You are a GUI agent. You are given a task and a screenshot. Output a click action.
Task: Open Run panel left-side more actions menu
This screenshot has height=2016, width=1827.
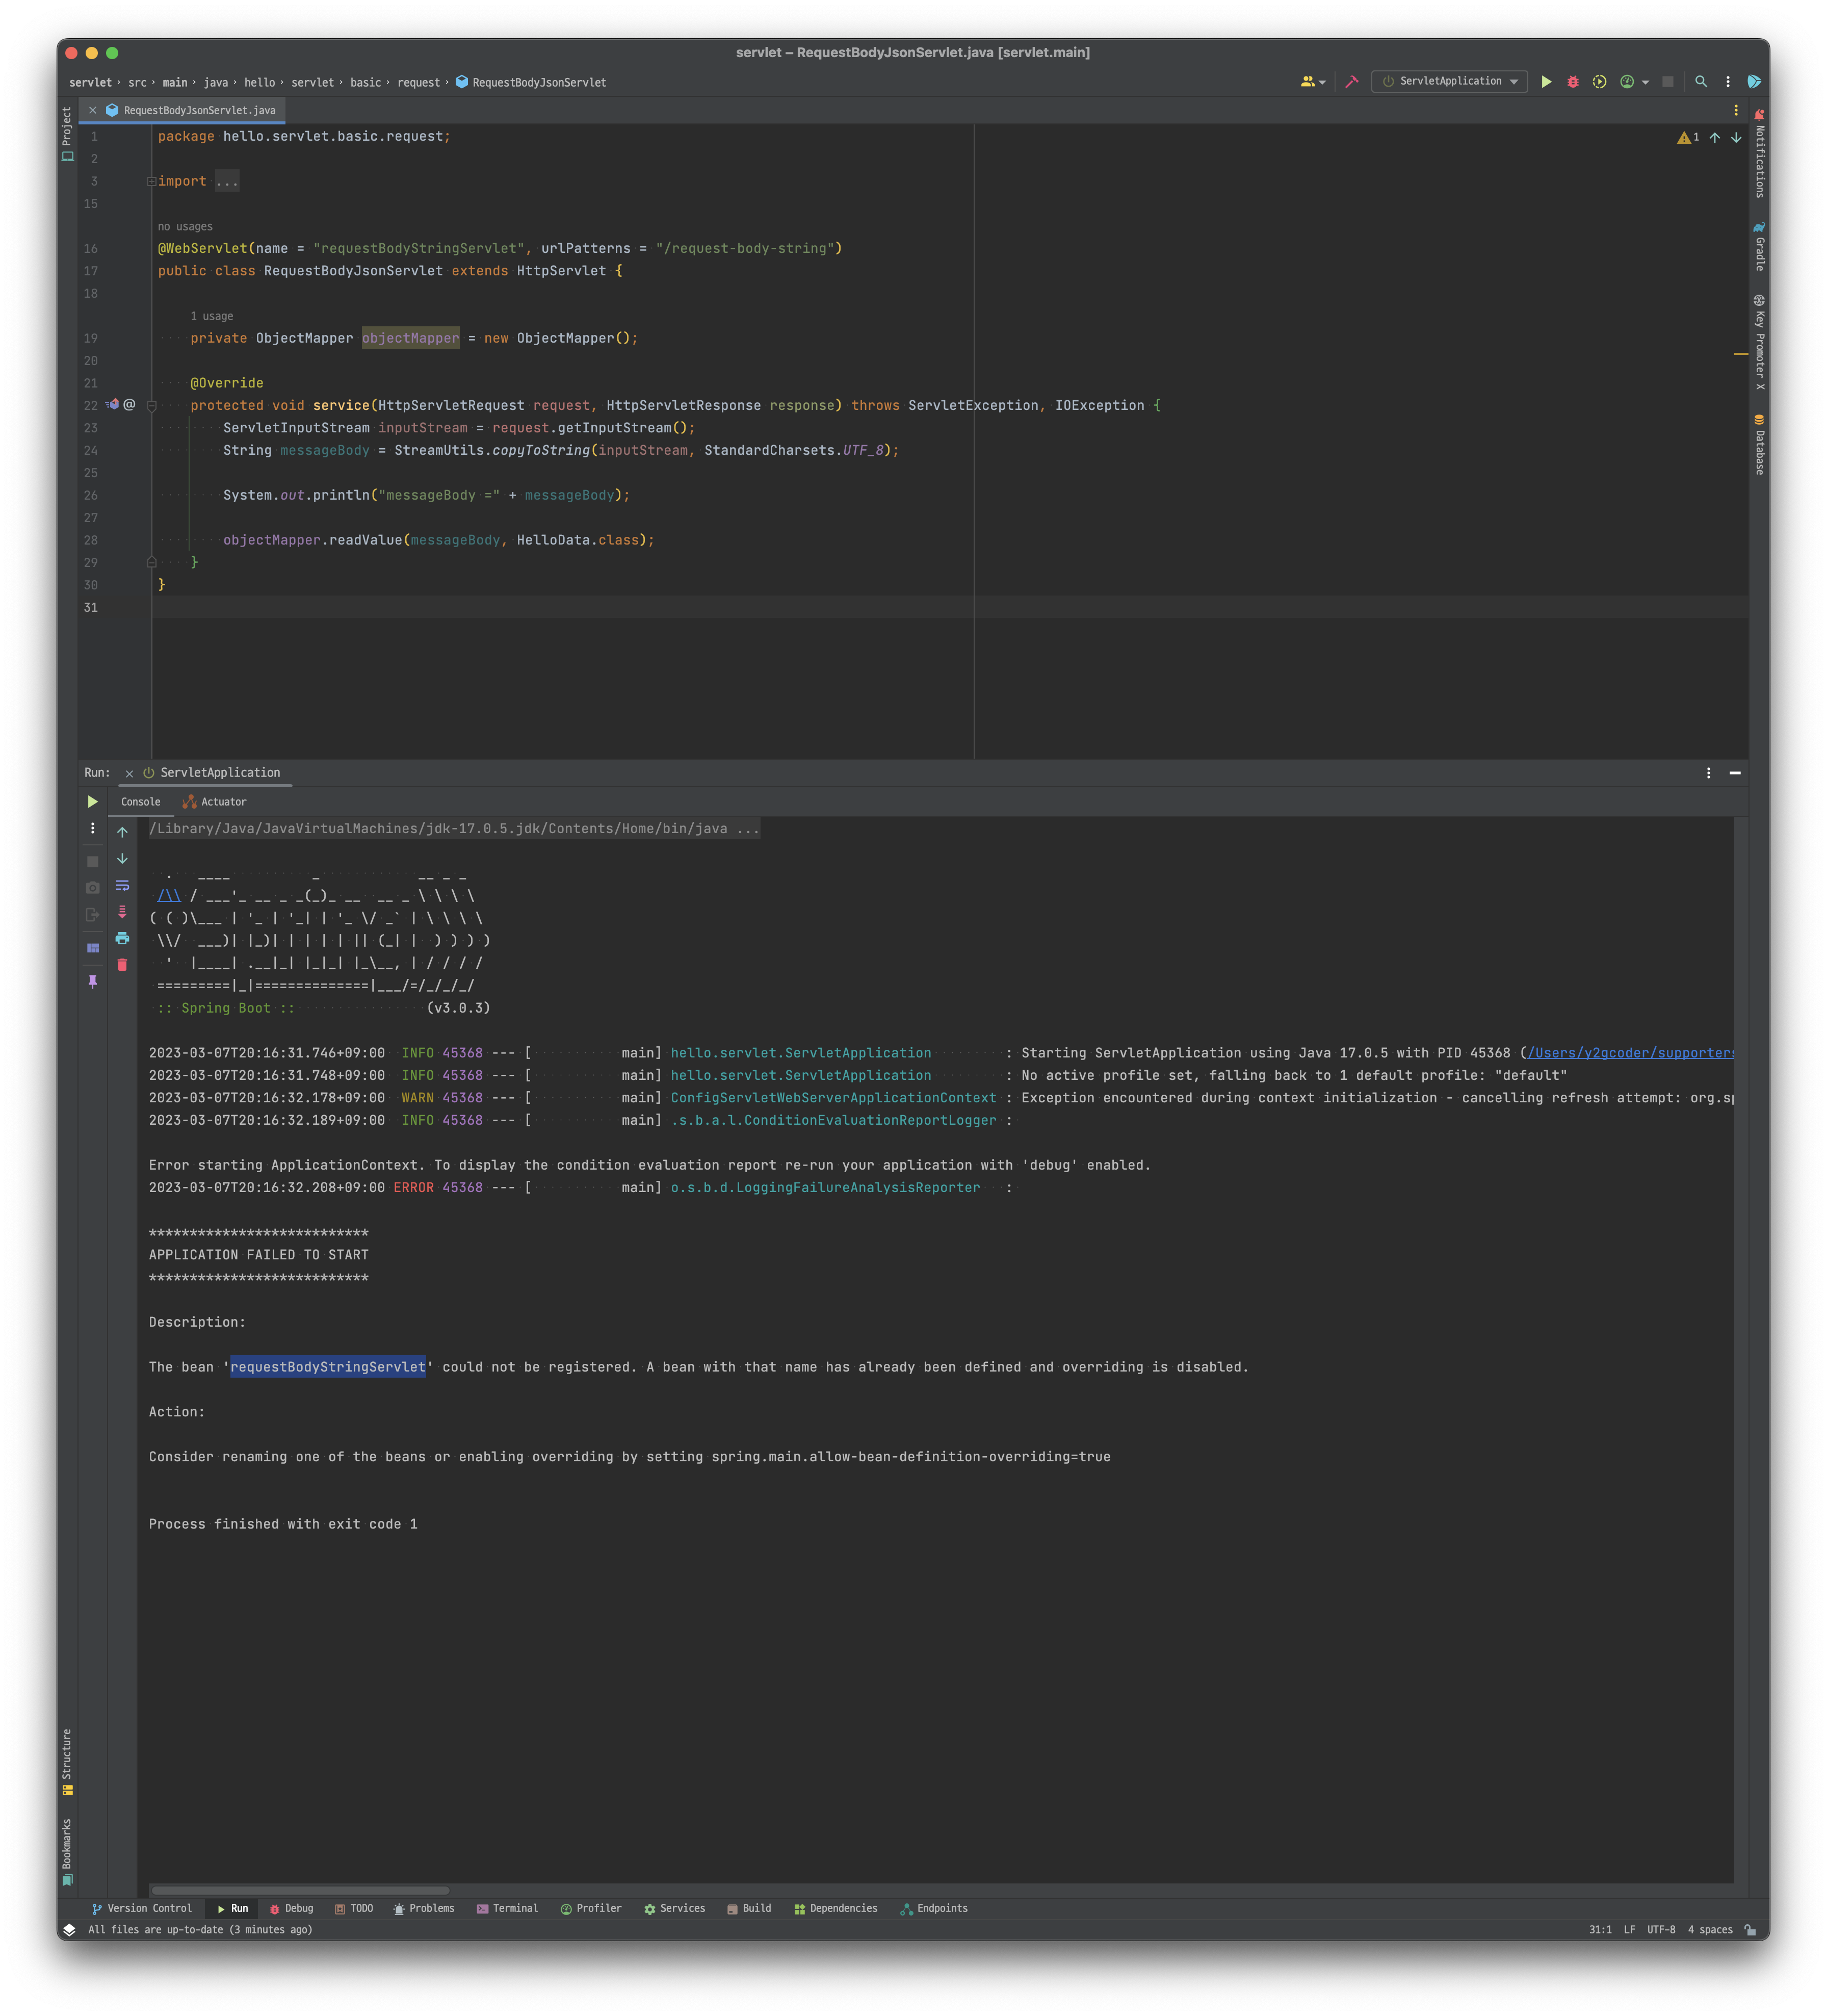93,828
